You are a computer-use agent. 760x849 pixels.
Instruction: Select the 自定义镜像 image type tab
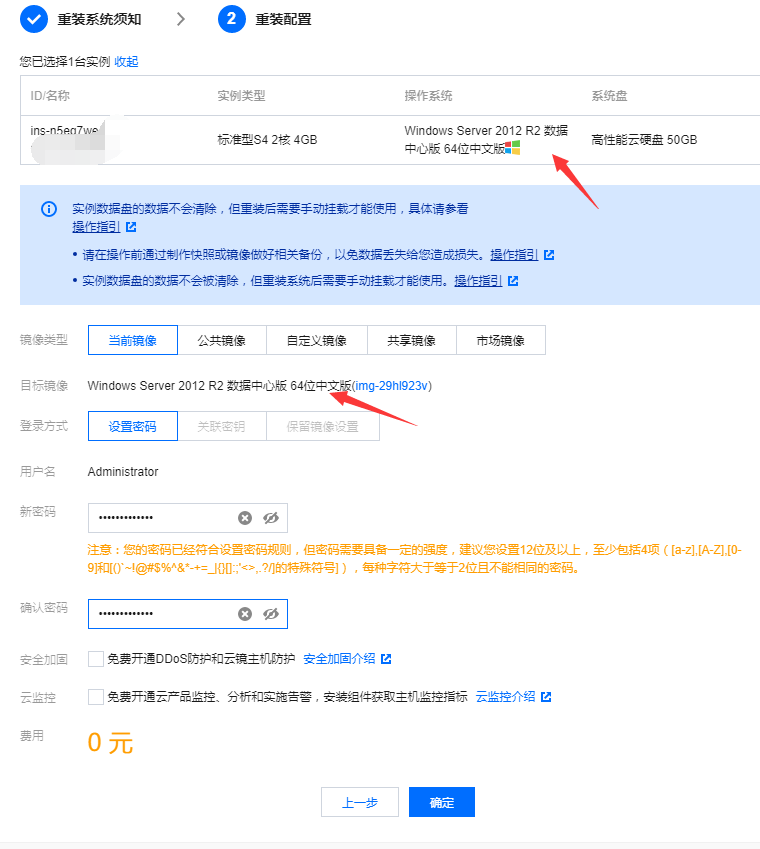(x=317, y=340)
